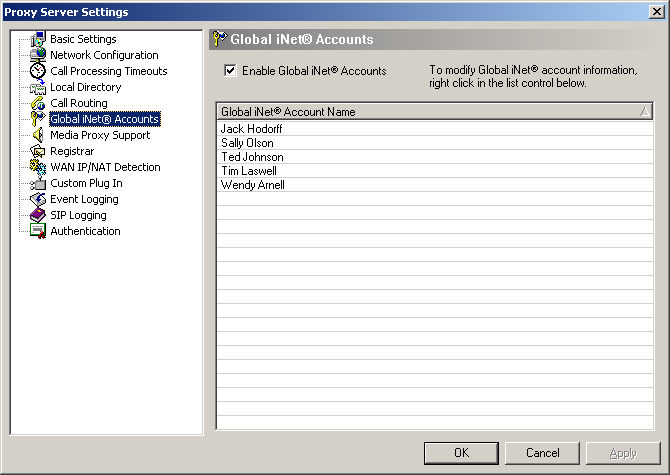Image resolution: width=670 pixels, height=475 pixels.
Task: Click the WAN IP/NAT Detection gears icon
Action: click(x=38, y=167)
